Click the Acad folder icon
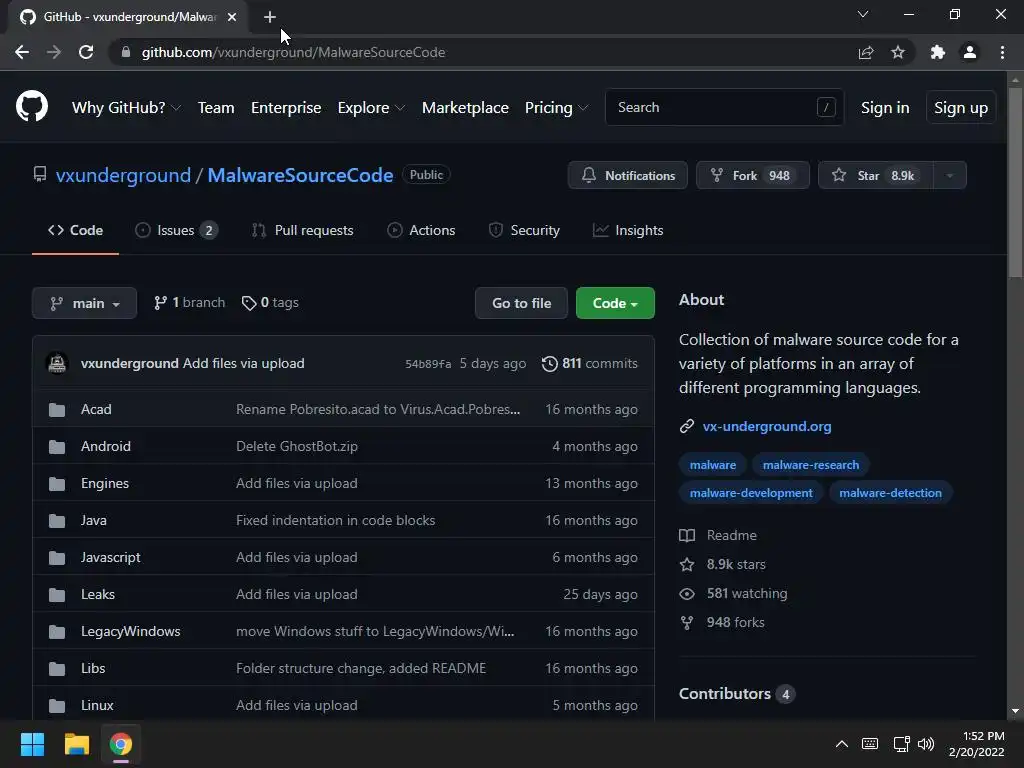1024x768 pixels. click(x=57, y=409)
